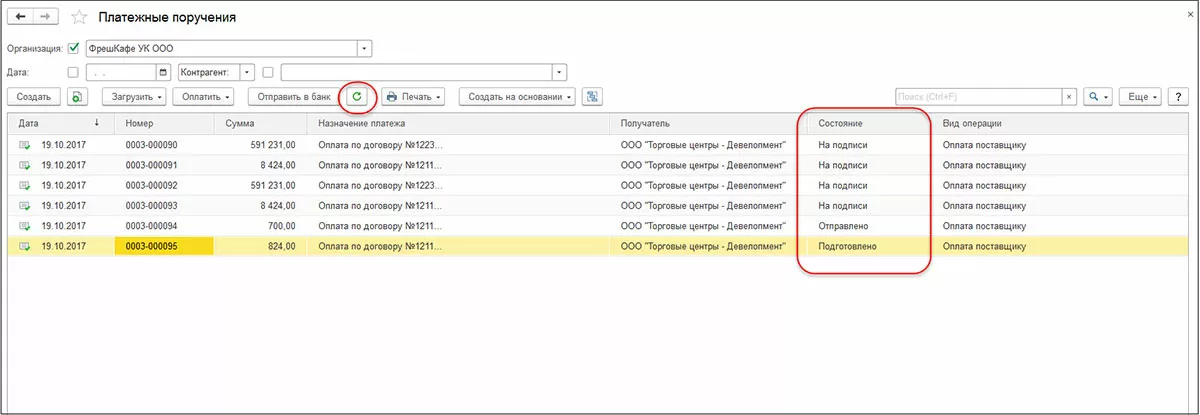This screenshot has height=415, width=1200.
Task: Expand the Организация ФрешКафе dropdown arrow
Action: (x=364, y=48)
